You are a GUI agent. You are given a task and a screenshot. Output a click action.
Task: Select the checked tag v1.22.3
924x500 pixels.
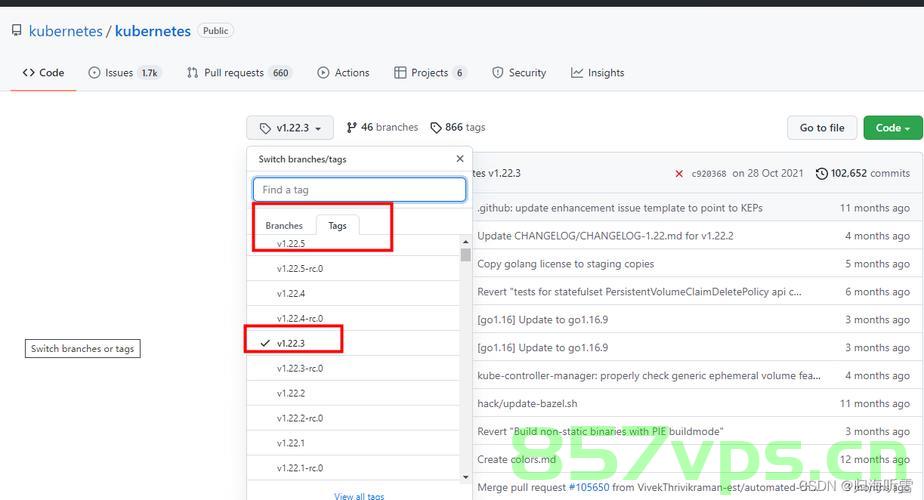(353, 343)
